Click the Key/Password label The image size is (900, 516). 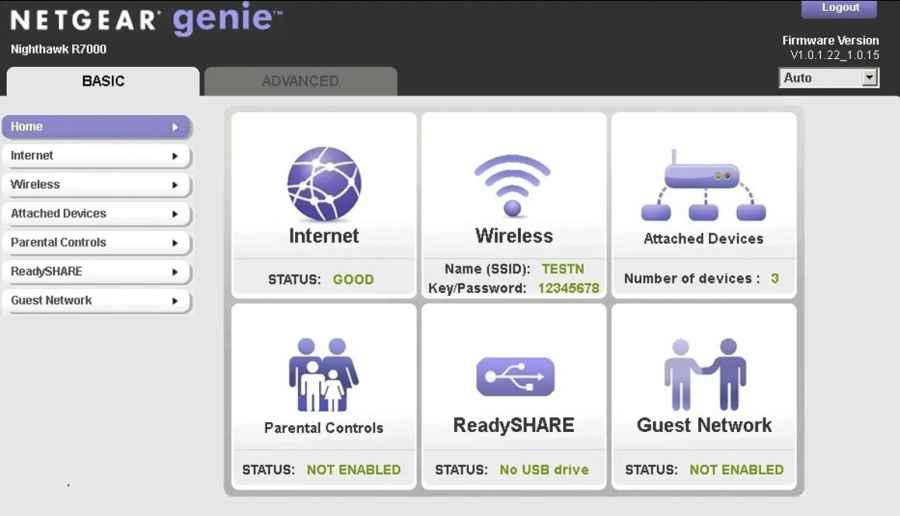click(478, 288)
